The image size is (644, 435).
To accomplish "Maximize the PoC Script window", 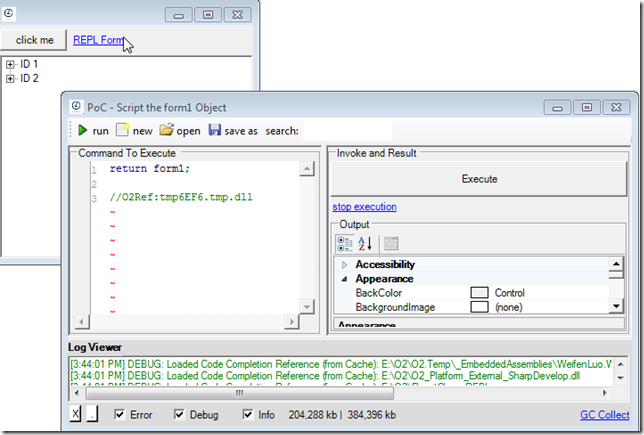I will [x=586, y=107].
